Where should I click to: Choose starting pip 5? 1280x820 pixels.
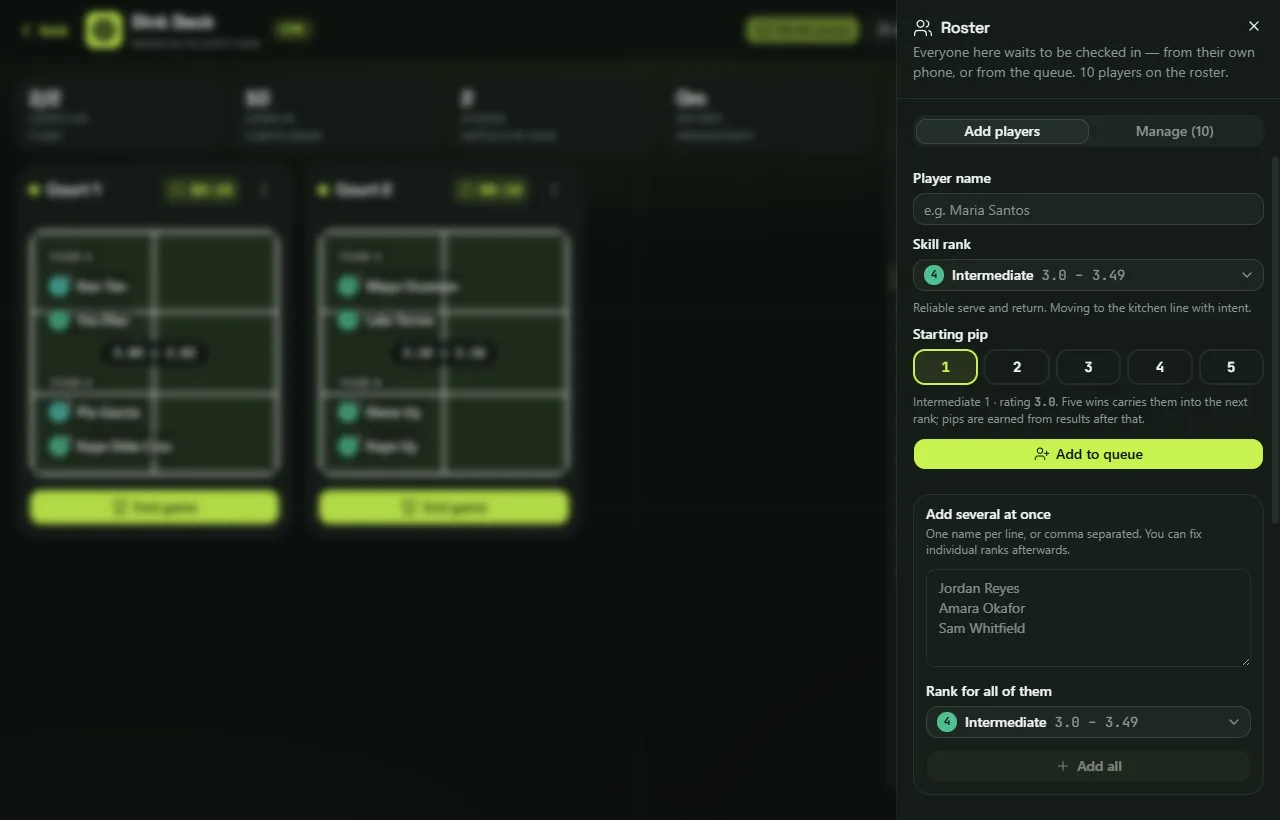(1231, 367)
